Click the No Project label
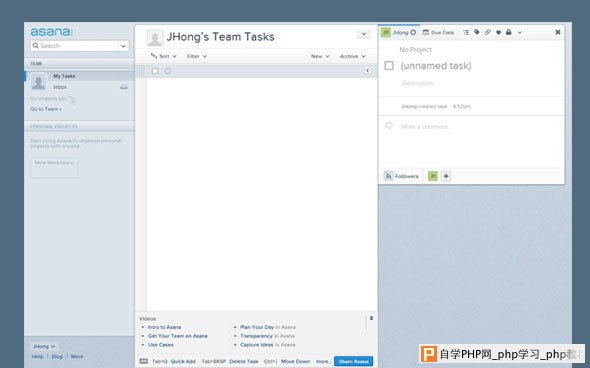Viewport: 590px width, 368px height. (415, 50)
